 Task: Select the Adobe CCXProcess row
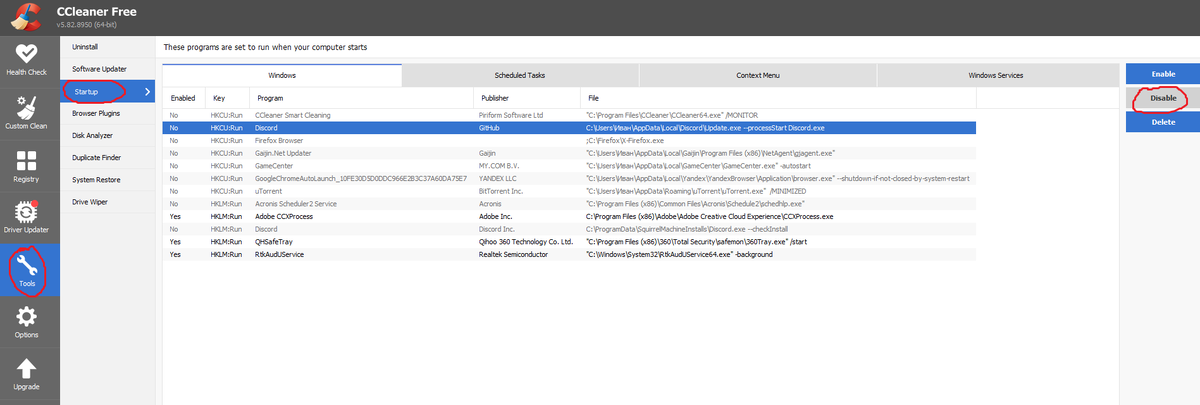pyautogui.click(x=569, y=216)
